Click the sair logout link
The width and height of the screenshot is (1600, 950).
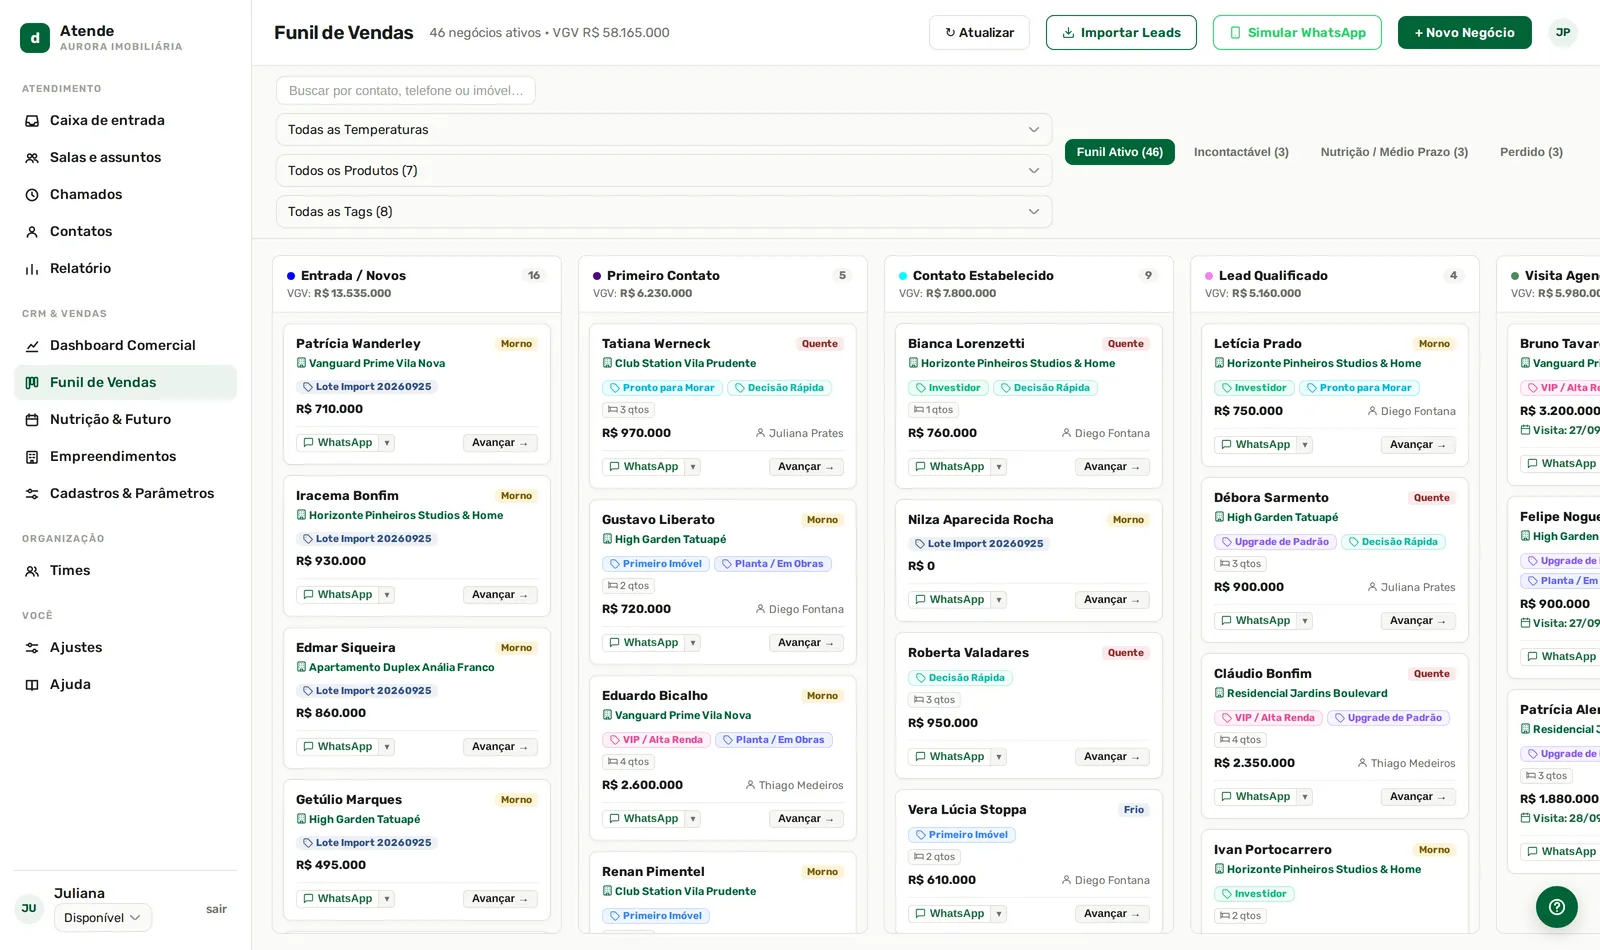pyautogui.click(x=216, y=910)
